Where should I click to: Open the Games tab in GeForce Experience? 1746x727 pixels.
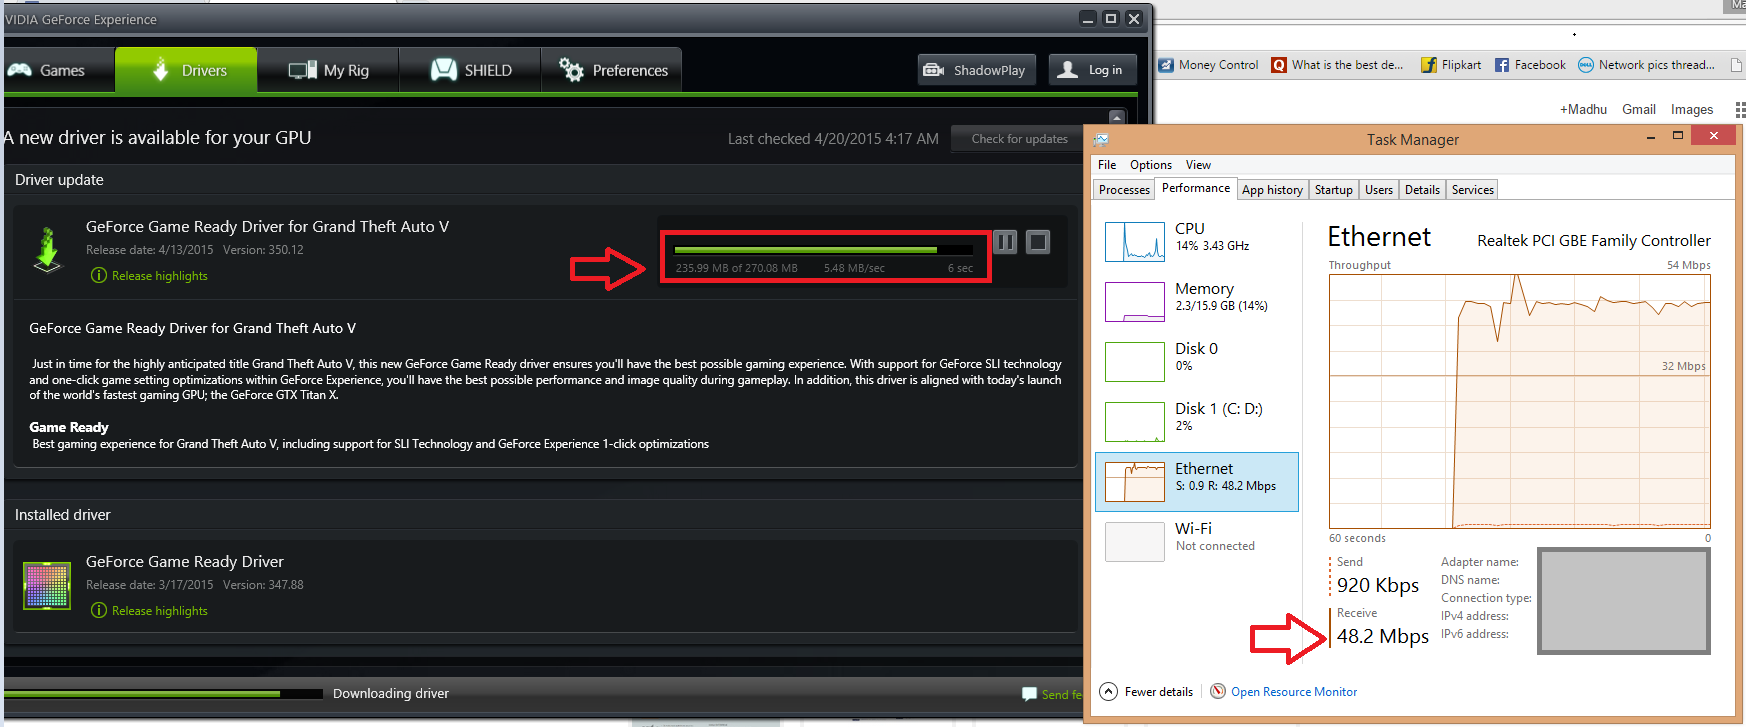coord(58,70)
